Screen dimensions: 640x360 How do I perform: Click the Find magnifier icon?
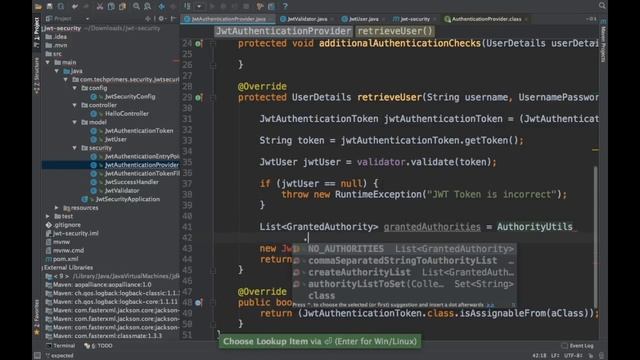pos(136,6)
